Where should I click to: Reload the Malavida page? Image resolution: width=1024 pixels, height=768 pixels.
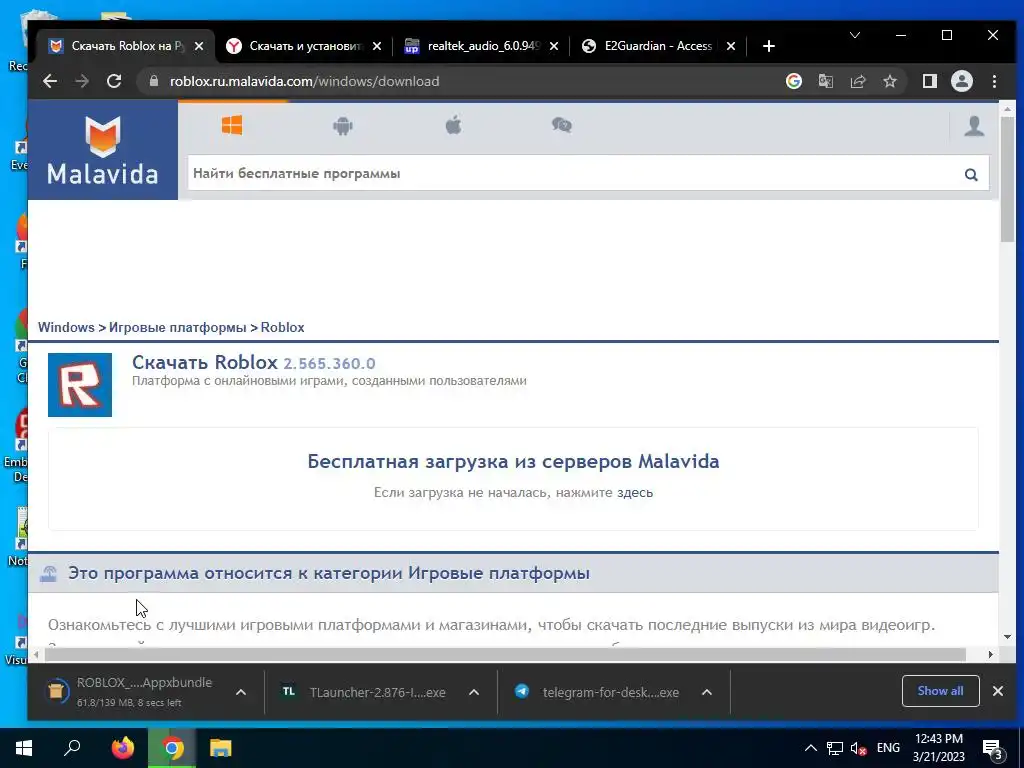[x=114, y=81]
